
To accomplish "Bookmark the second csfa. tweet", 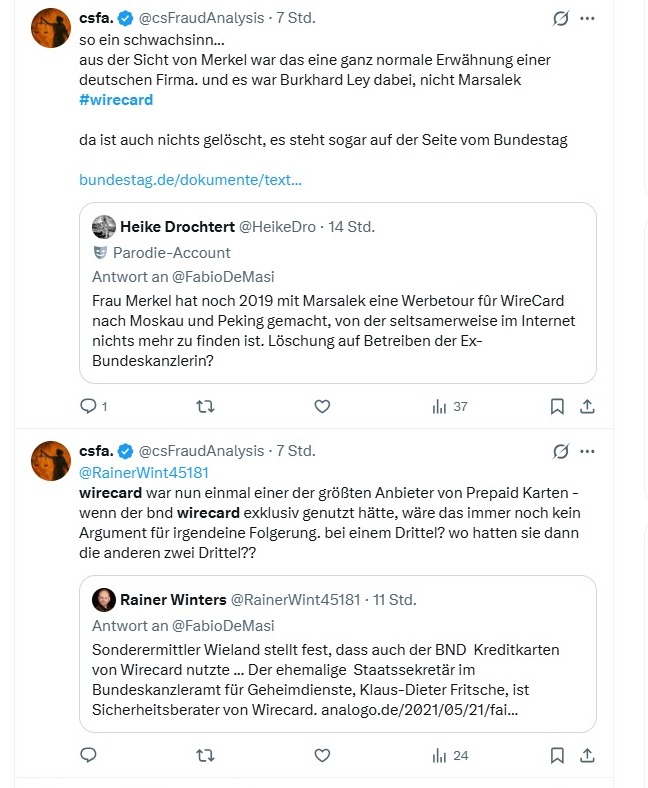I will 558,755.
